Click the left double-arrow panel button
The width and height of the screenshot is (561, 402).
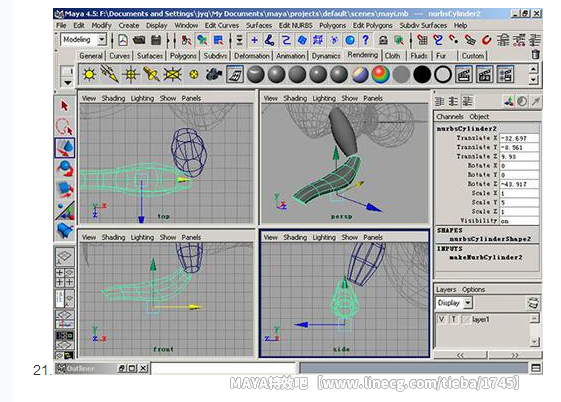pos(460,355)
